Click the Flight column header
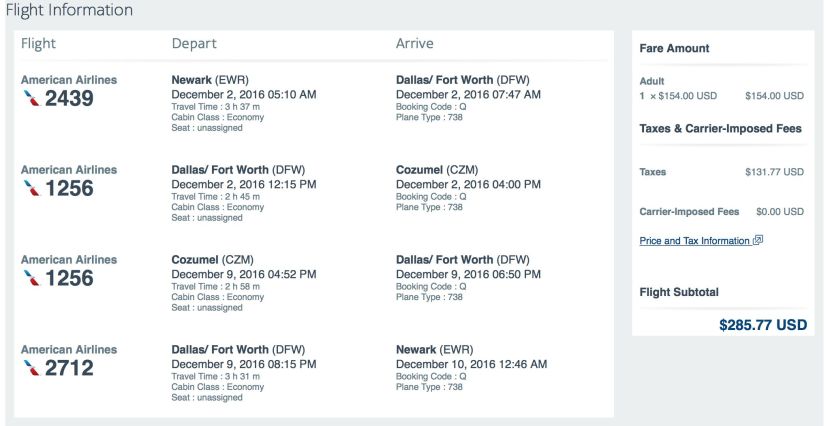Image resolution: width=830 pixels, height=426 pixels. (x=38, y=43)
